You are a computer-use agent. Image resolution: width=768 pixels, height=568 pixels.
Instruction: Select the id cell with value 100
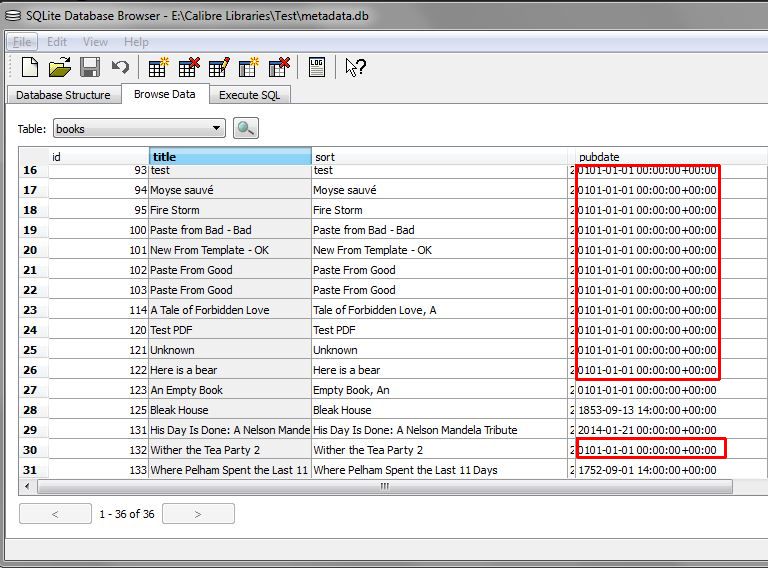coord(98,230)
